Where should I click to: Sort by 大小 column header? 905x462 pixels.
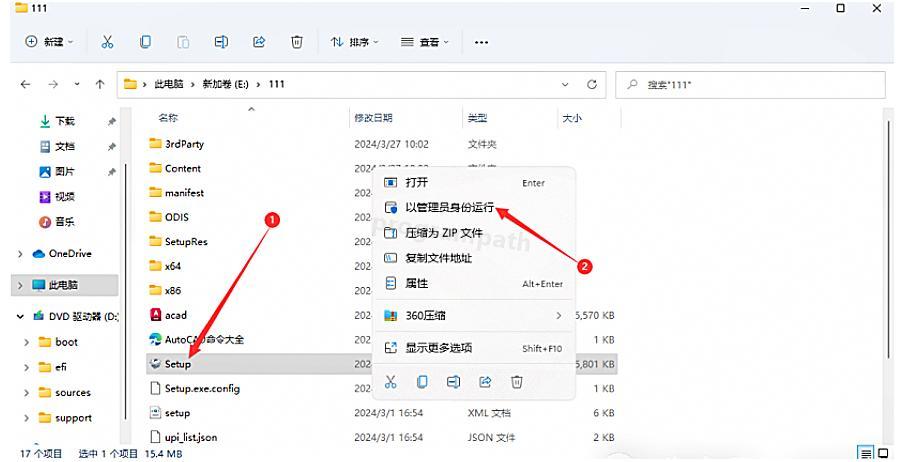click(572, 118)
